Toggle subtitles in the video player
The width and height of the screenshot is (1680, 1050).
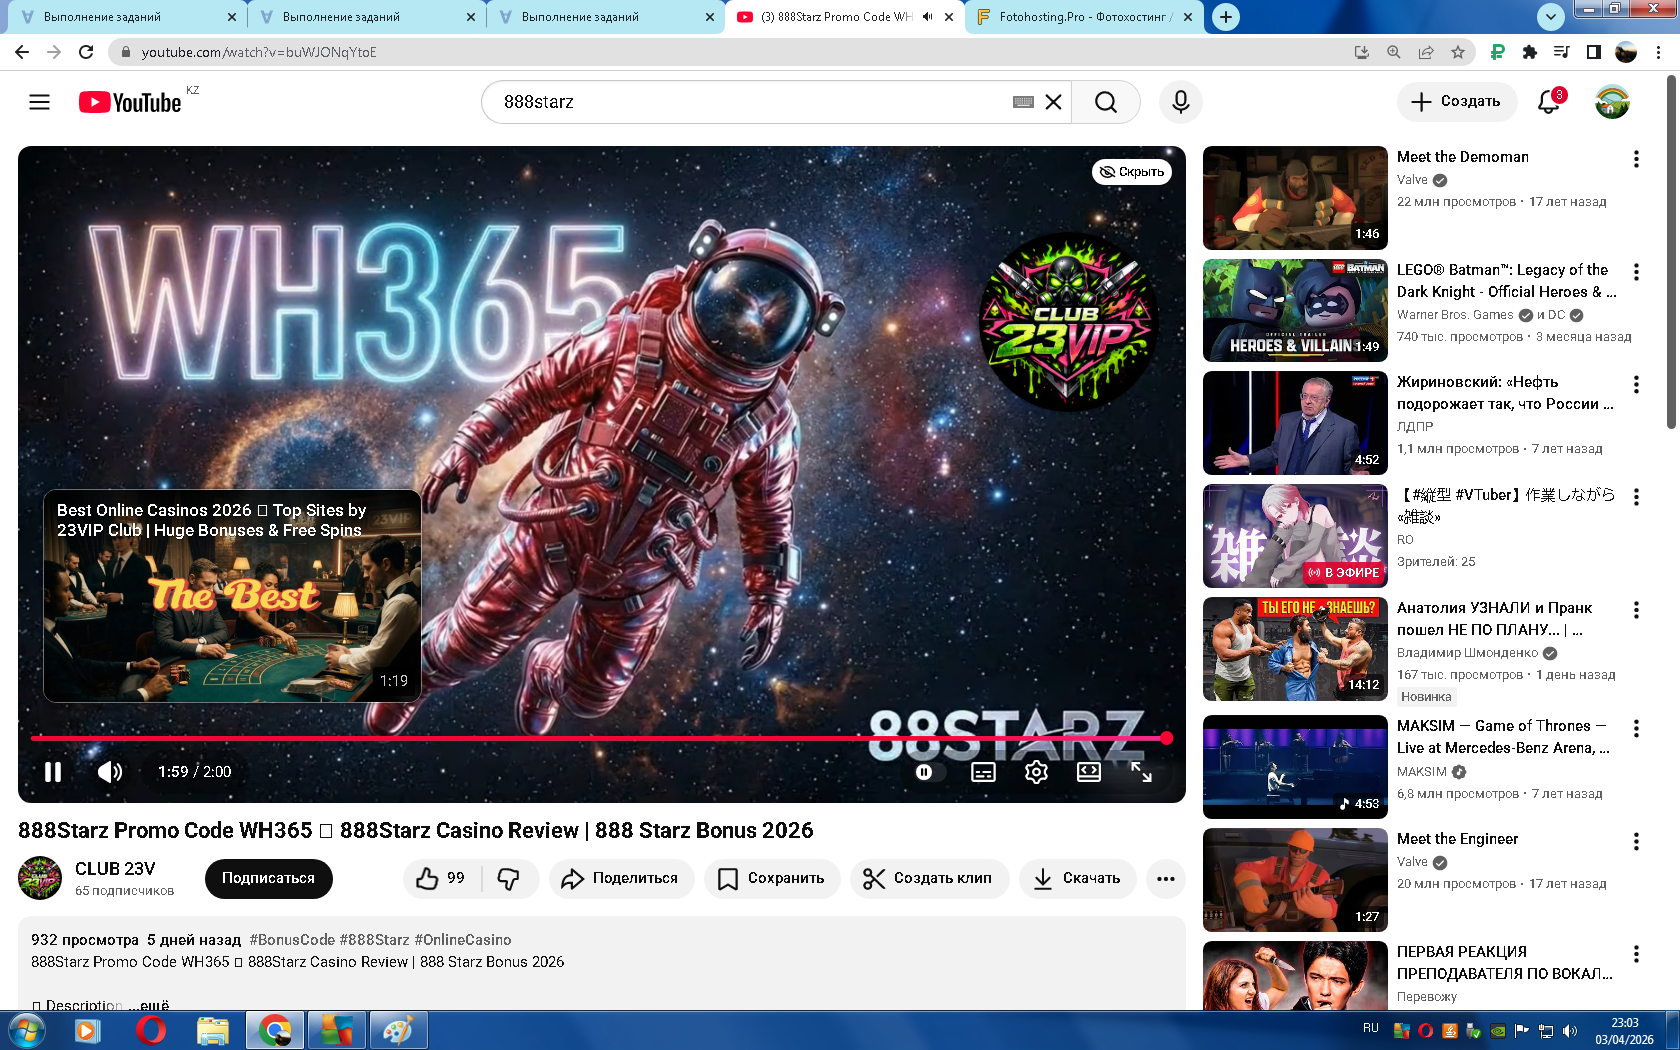(983, 772)
